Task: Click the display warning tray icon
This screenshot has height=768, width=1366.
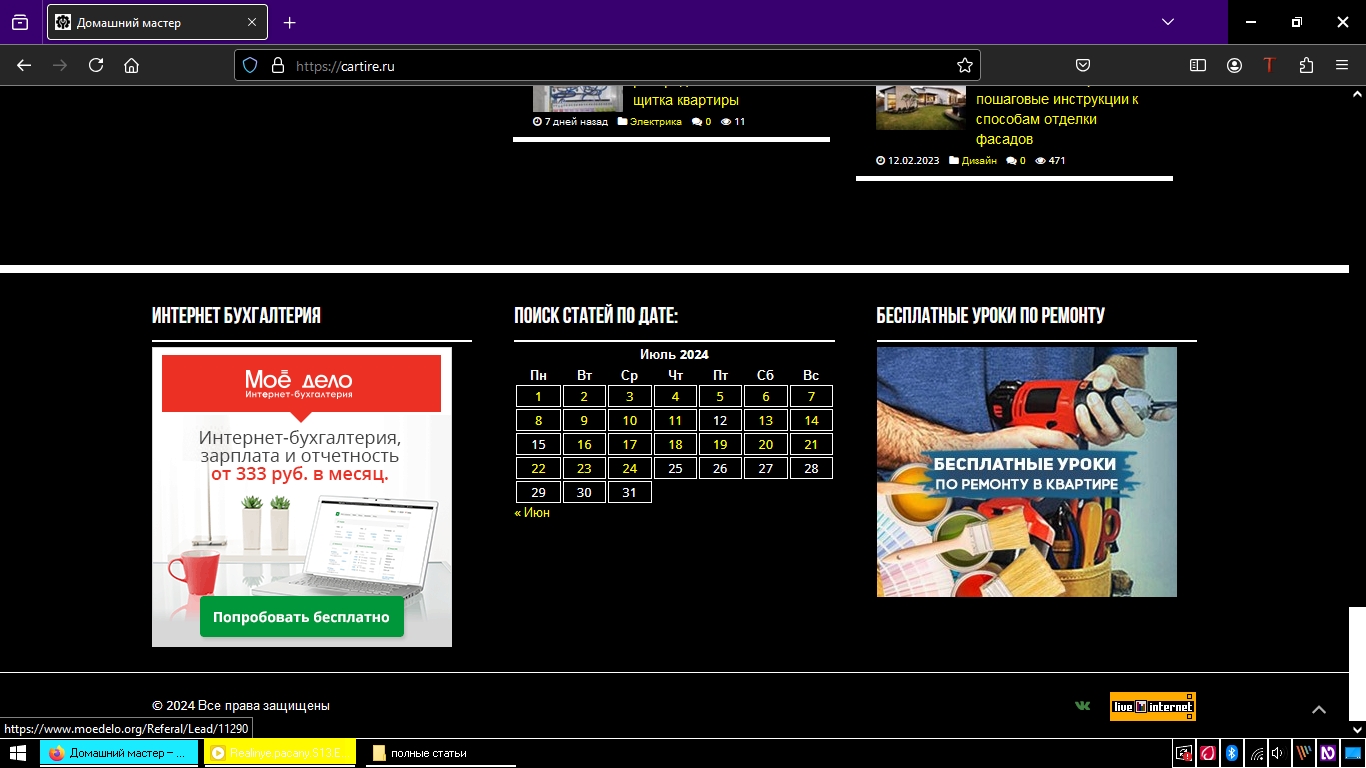Action: point(1184,753)
